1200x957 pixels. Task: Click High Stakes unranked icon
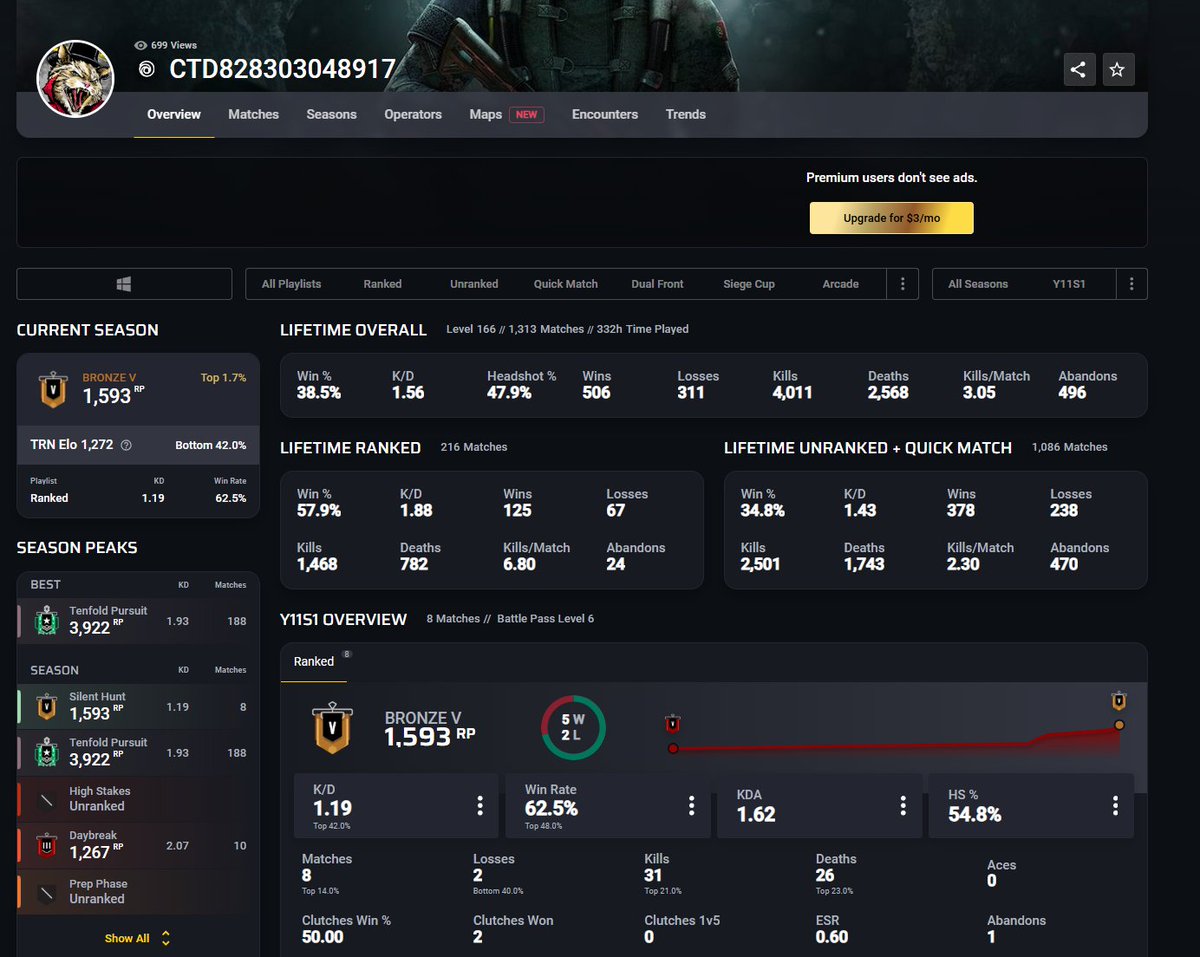point(47,799)
